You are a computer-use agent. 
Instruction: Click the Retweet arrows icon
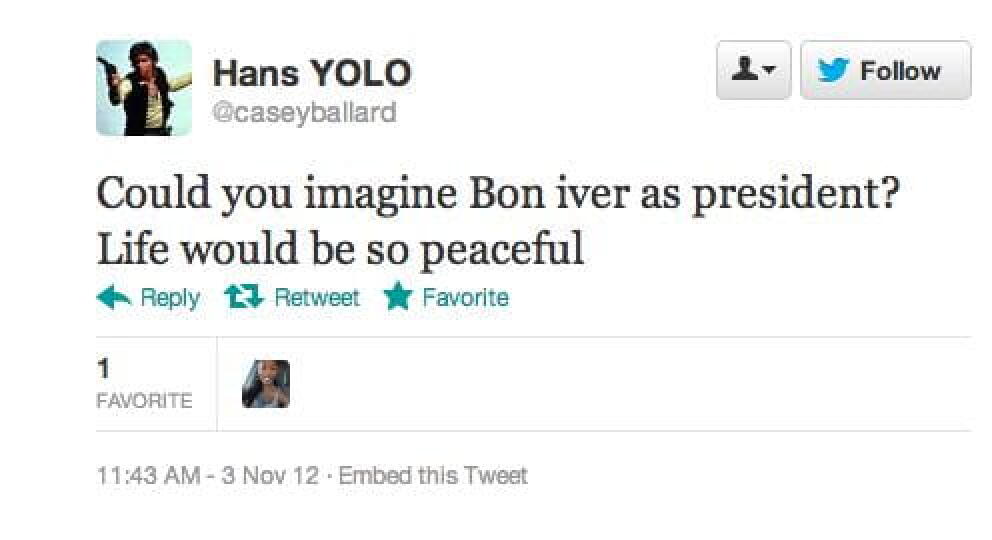(x=241, y=298)
